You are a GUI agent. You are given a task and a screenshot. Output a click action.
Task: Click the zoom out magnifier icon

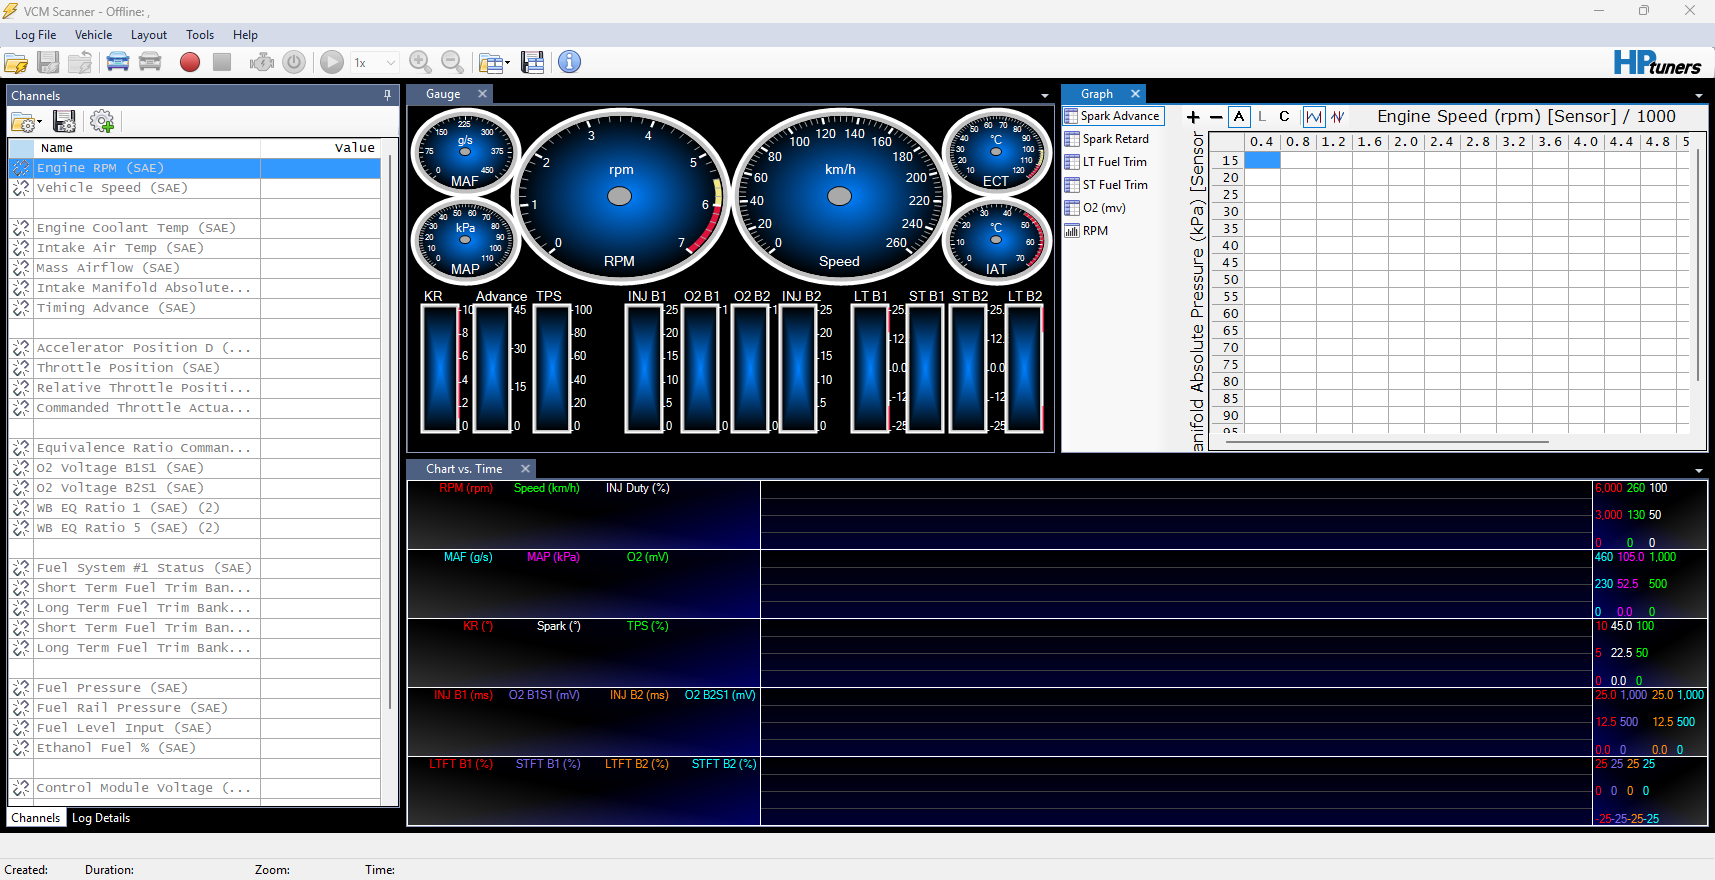(x=453, y=62)
